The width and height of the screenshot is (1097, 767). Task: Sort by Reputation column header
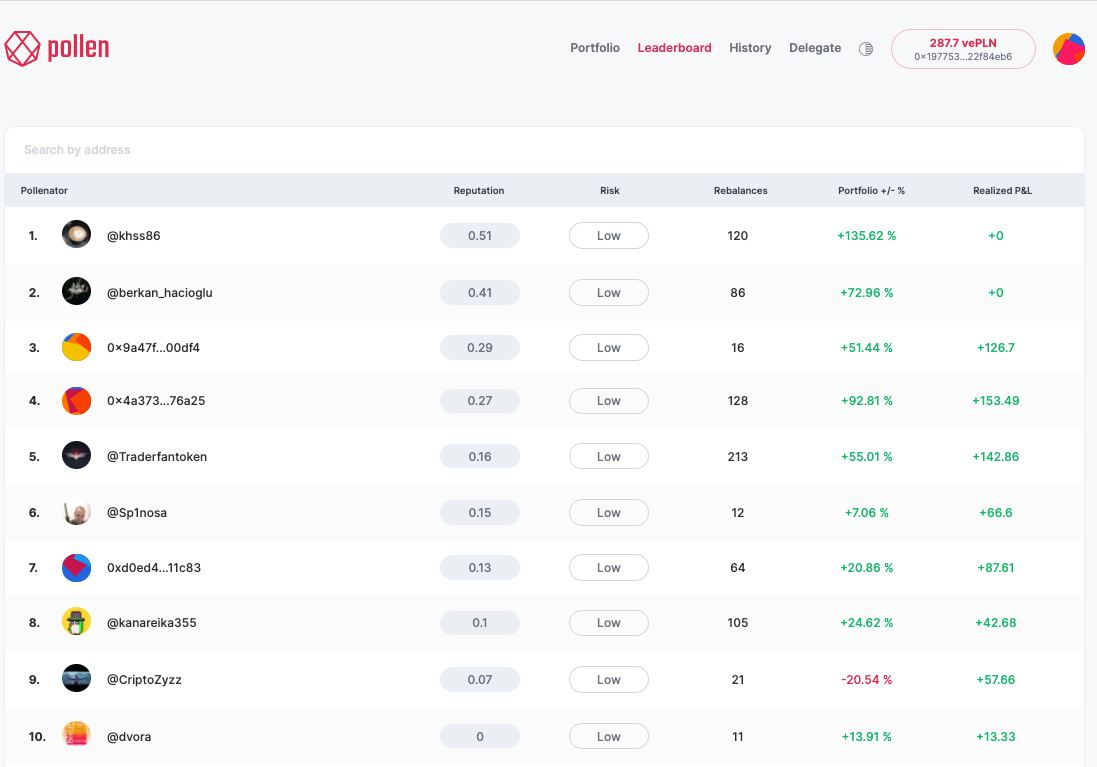click(x=479, y=191)
